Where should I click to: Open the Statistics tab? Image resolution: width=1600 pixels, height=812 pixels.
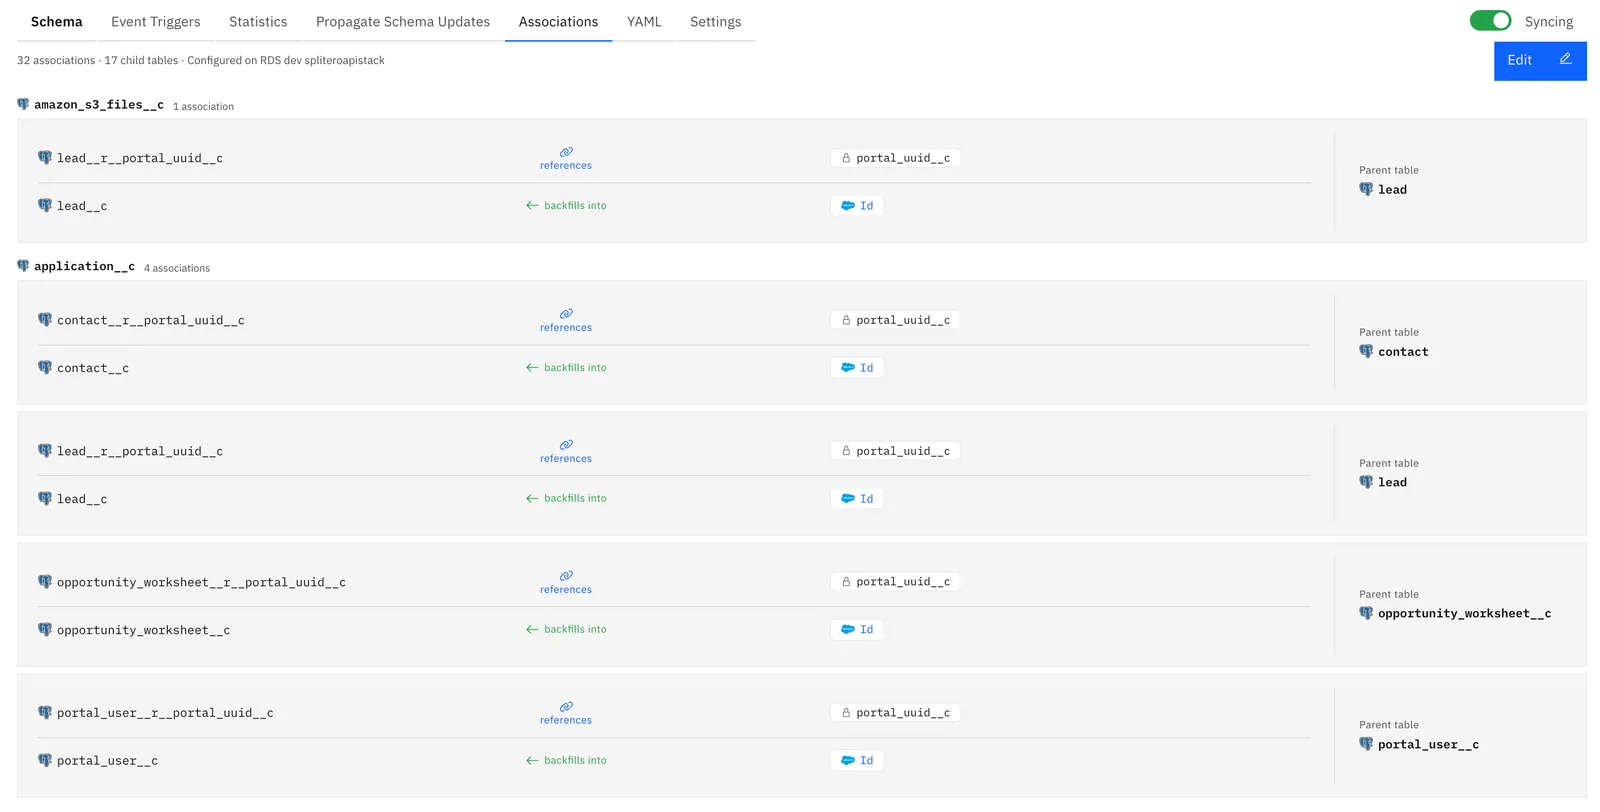click(x=258, y=22)
